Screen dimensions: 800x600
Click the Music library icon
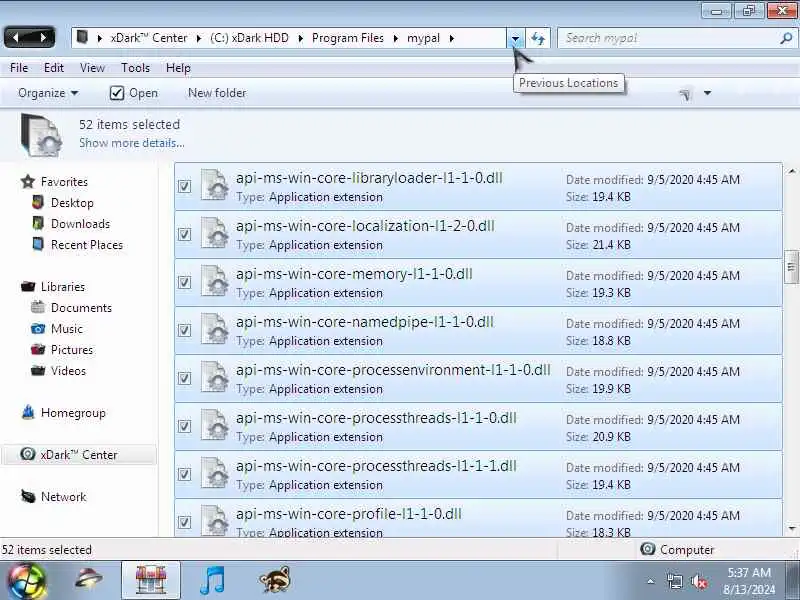[x=38, y=328]
